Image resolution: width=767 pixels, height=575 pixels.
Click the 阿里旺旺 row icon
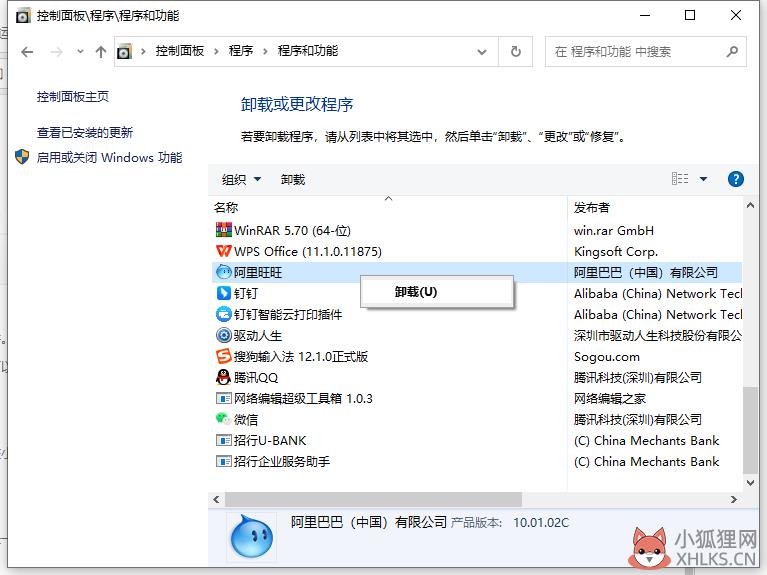(224, 272)
